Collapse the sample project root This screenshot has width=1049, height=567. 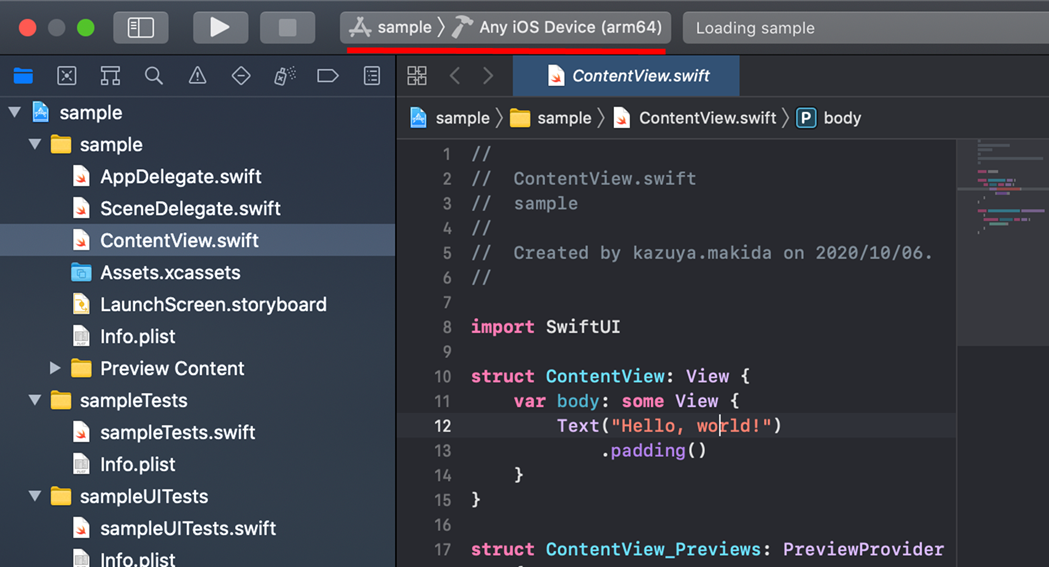coord(15,112)
